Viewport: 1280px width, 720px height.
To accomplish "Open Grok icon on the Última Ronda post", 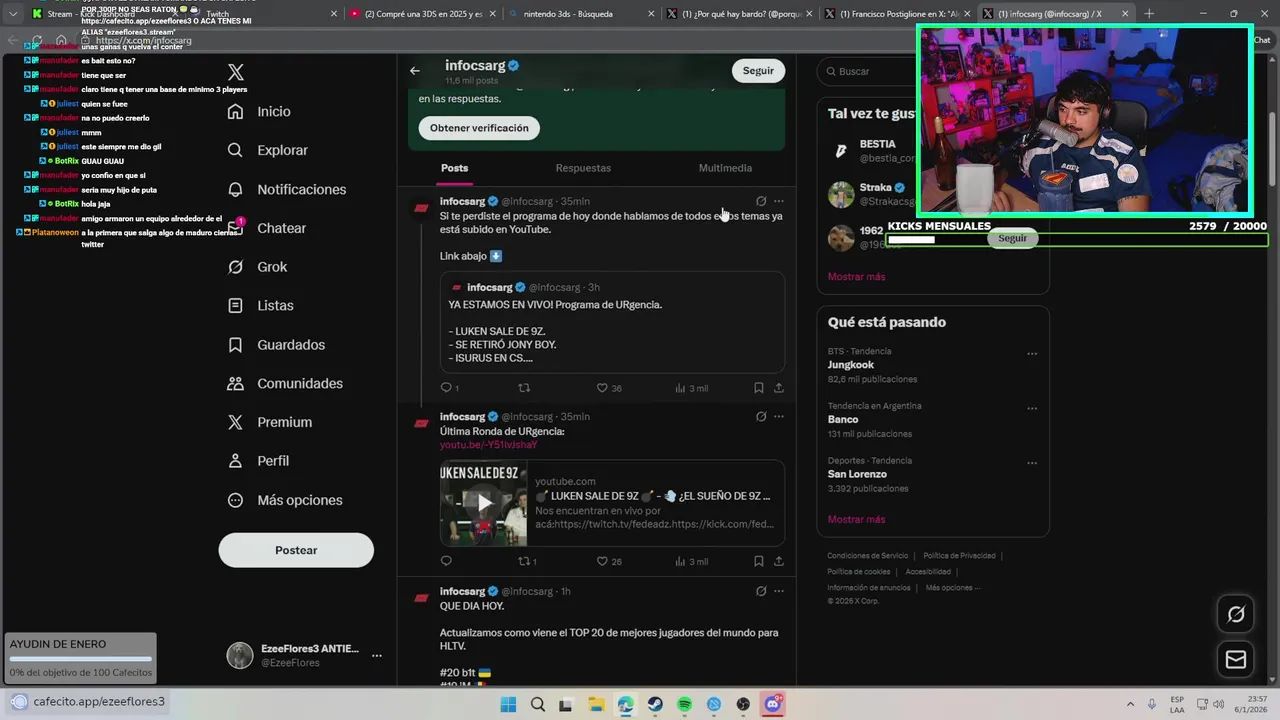I will pos(761,416).
